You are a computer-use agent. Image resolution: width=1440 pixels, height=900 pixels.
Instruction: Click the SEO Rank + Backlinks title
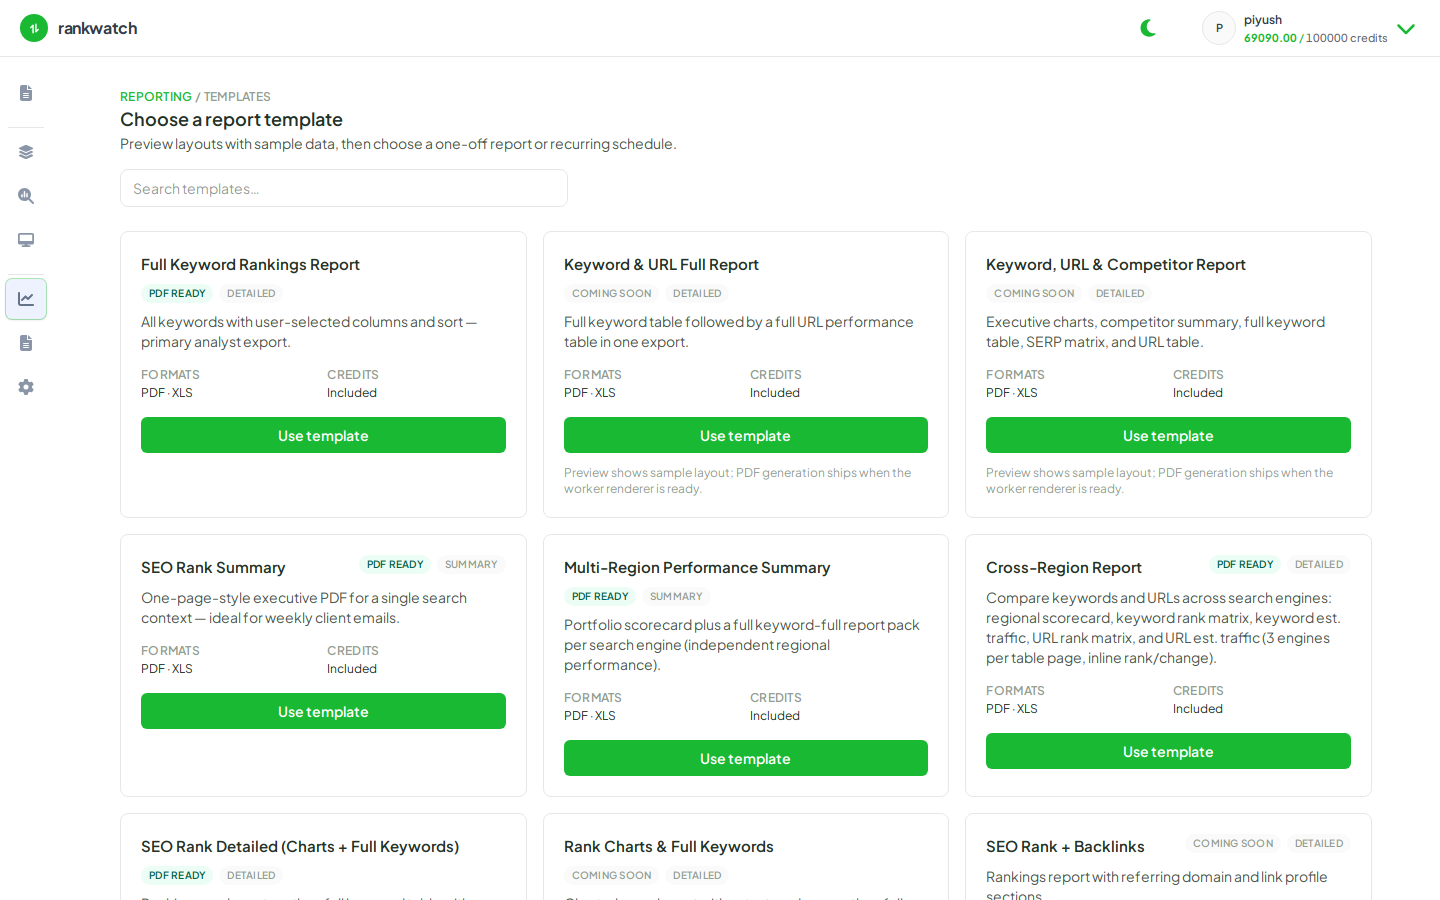tap(1065, 847)
